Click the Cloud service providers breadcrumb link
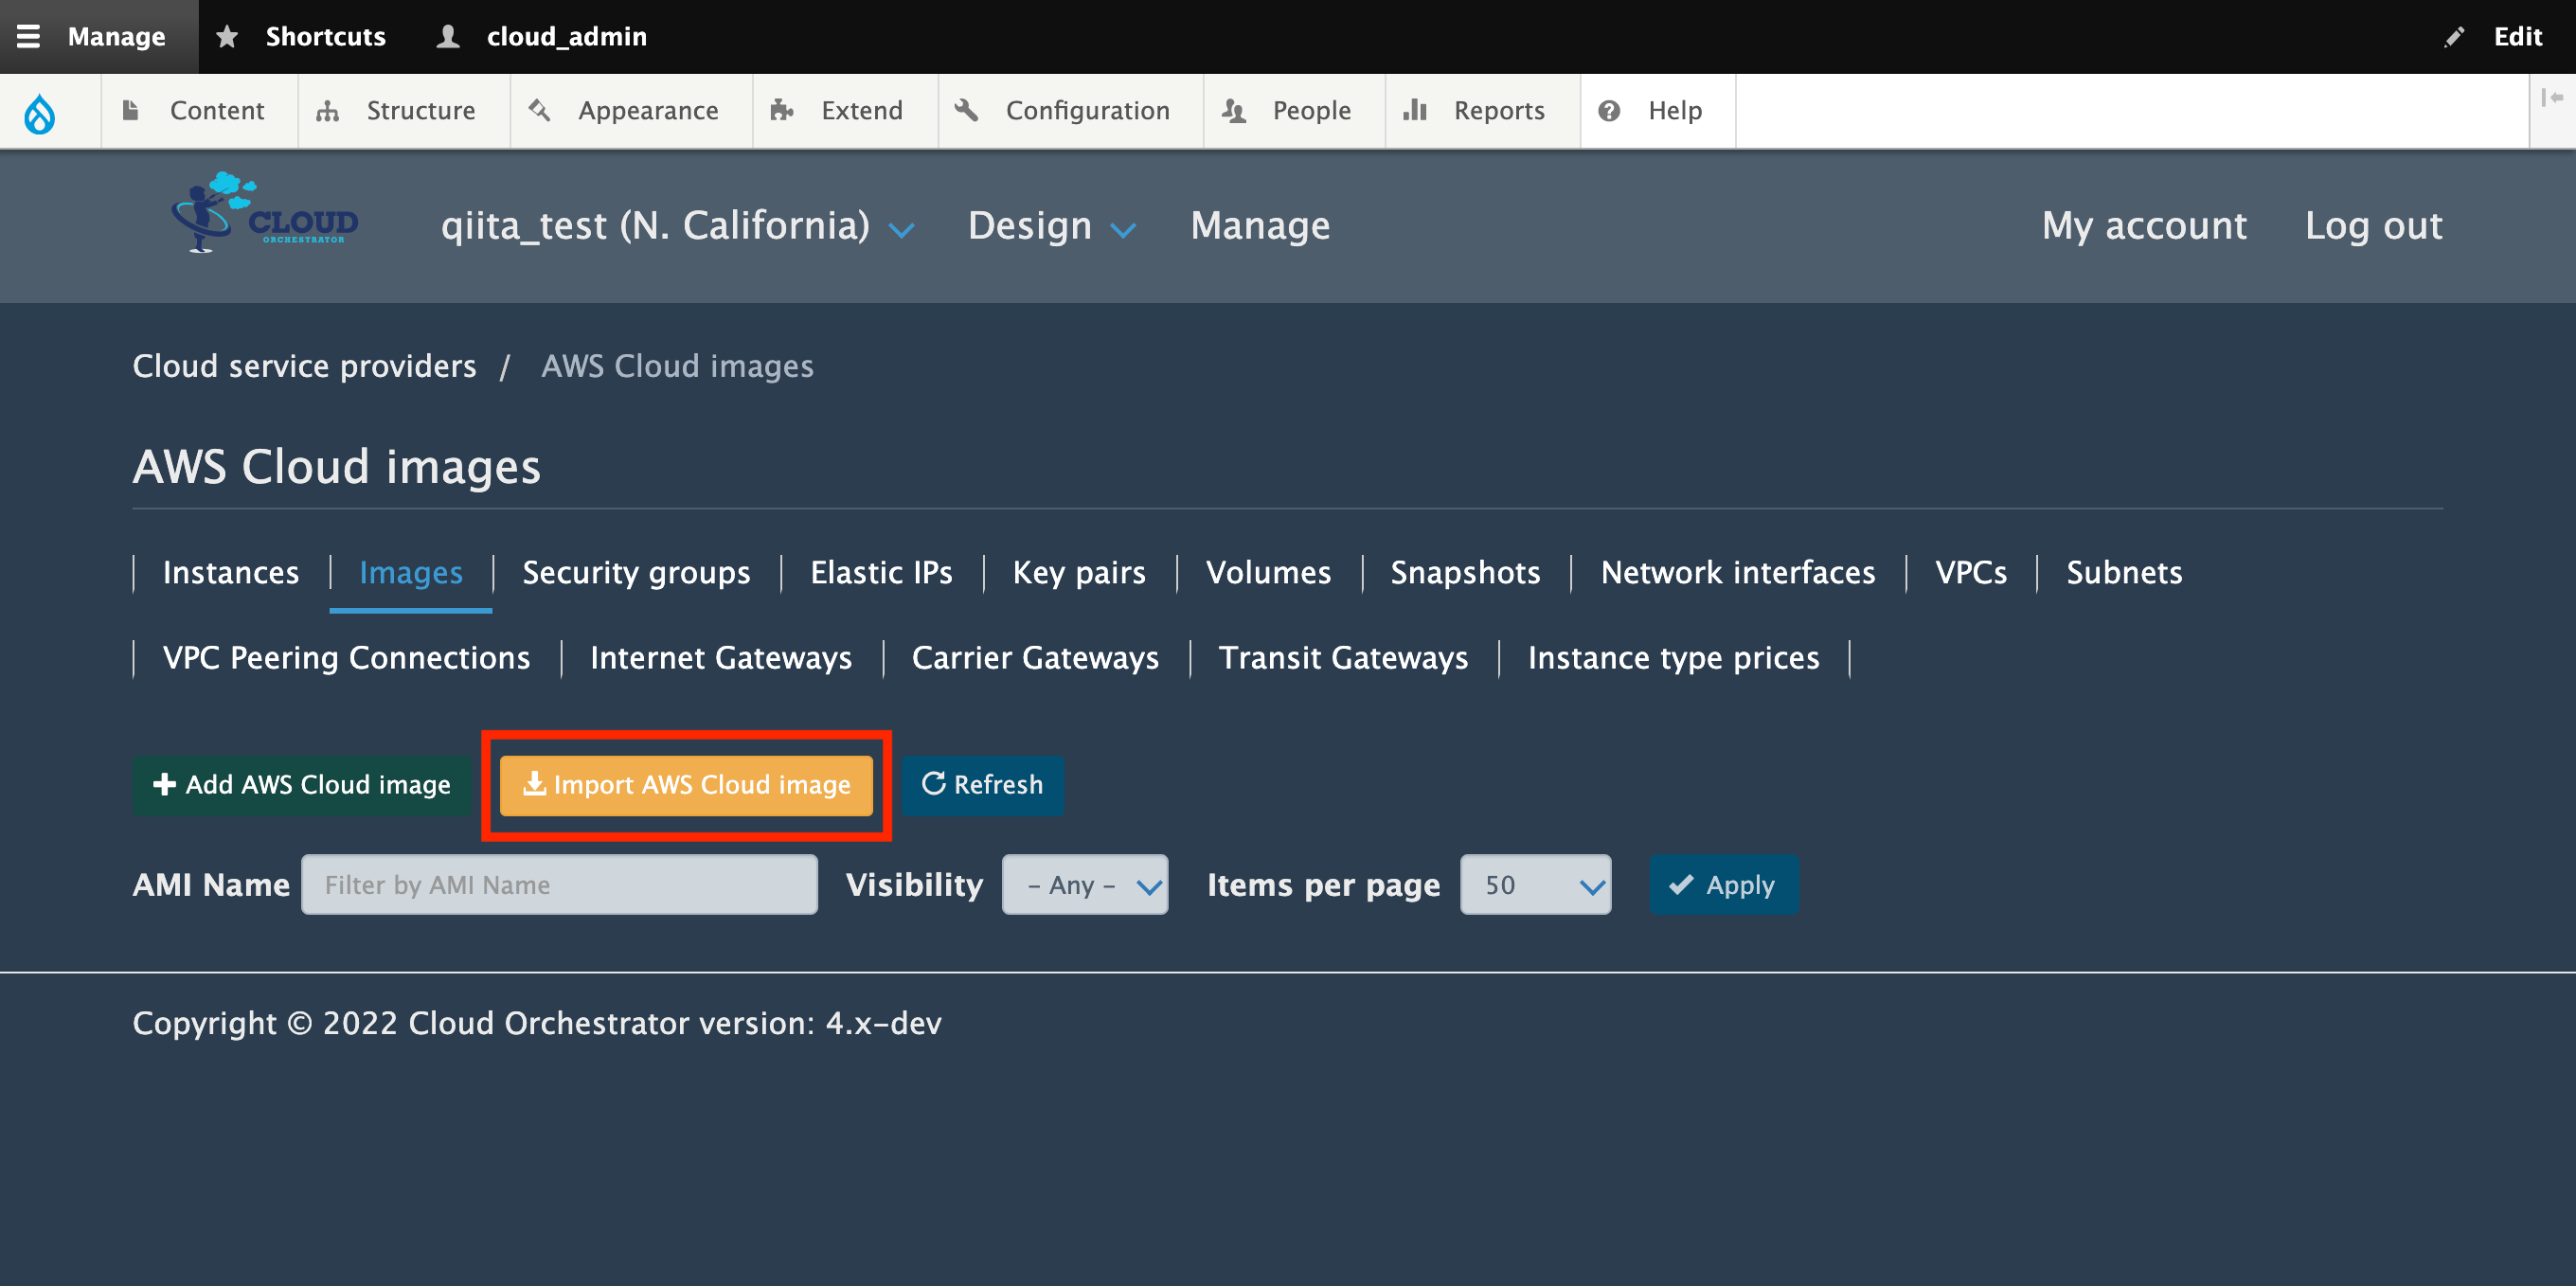The width and height of the screenshot is (2576, 1286). (x=304, y=366)
